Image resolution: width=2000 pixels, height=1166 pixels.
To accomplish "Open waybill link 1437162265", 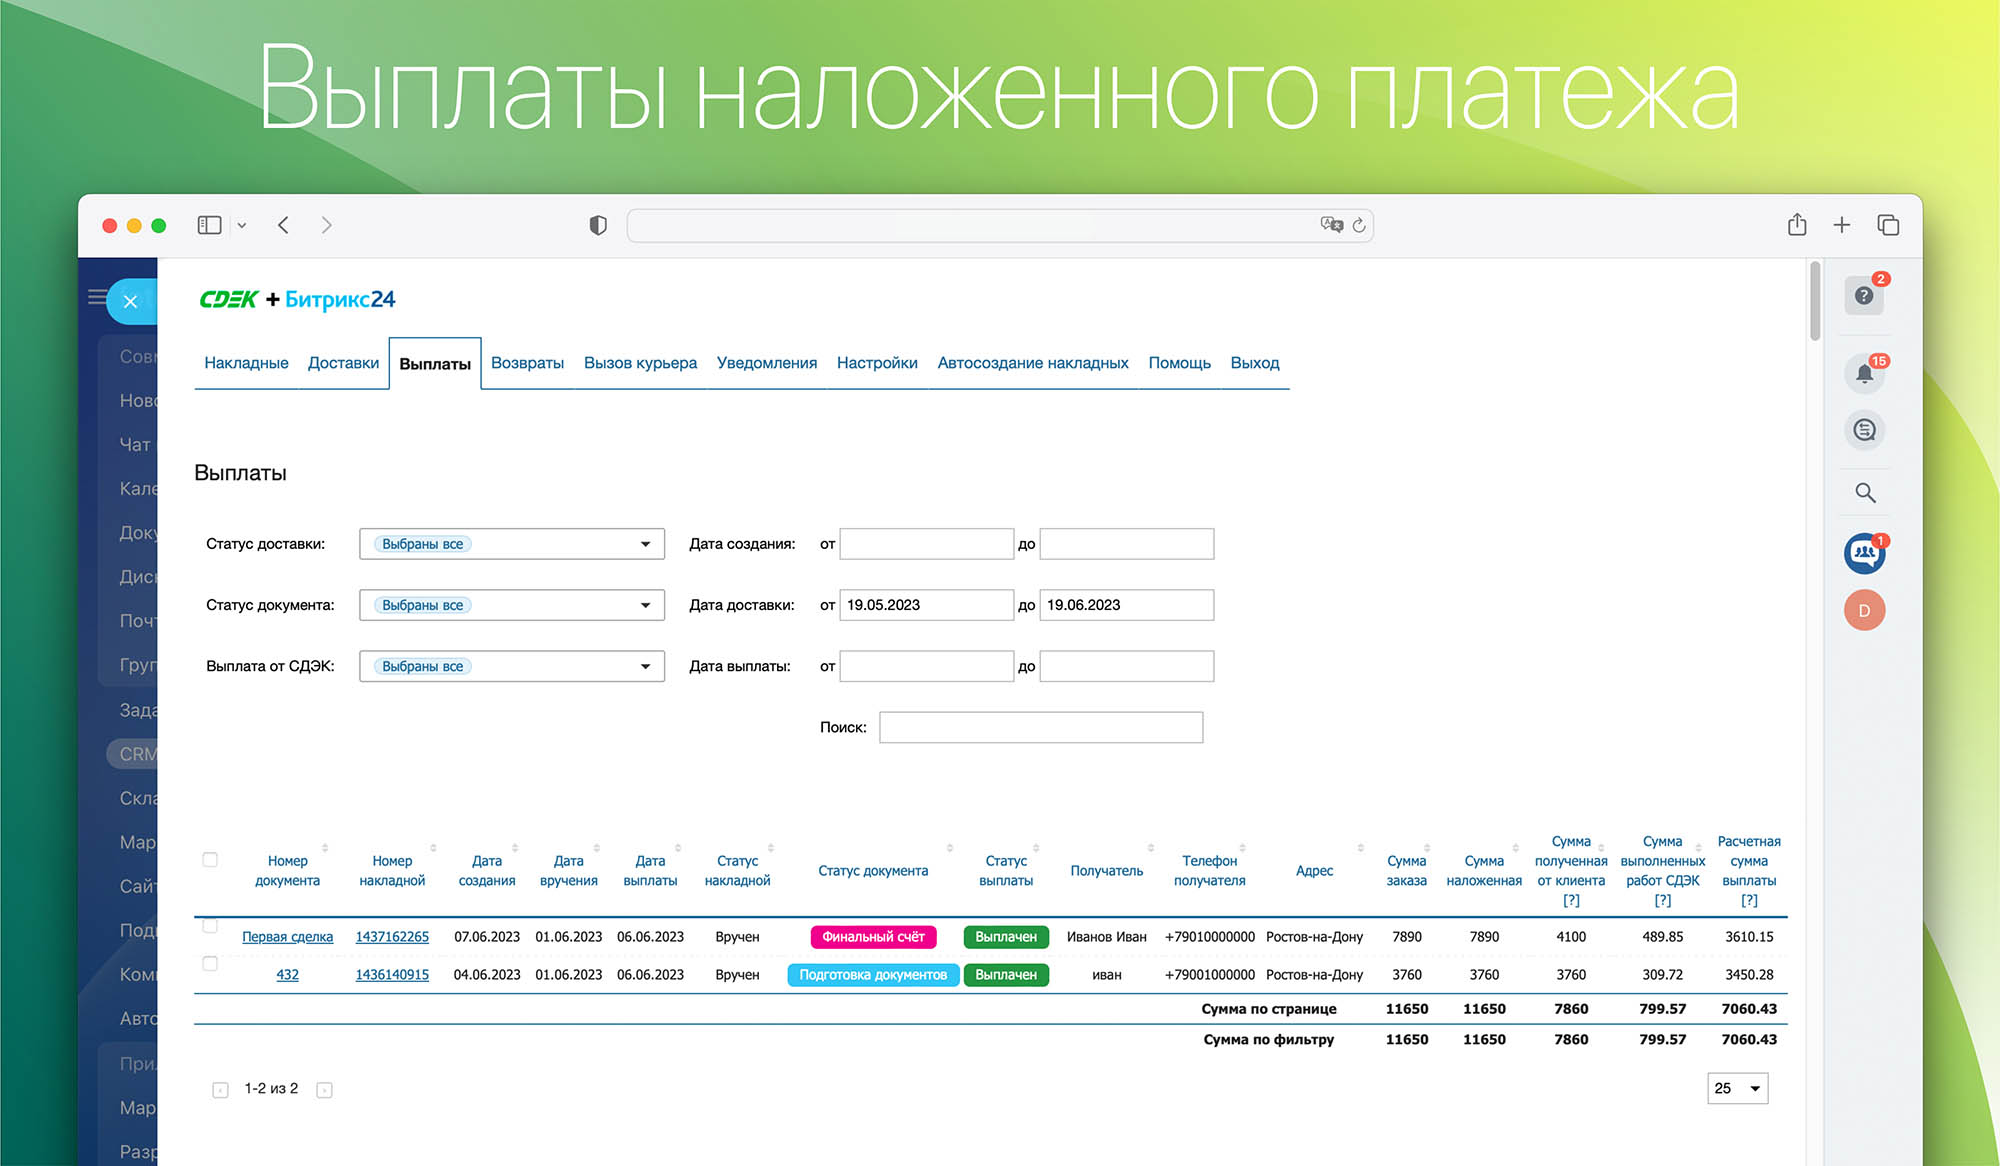I will click(x=392, y=937).
